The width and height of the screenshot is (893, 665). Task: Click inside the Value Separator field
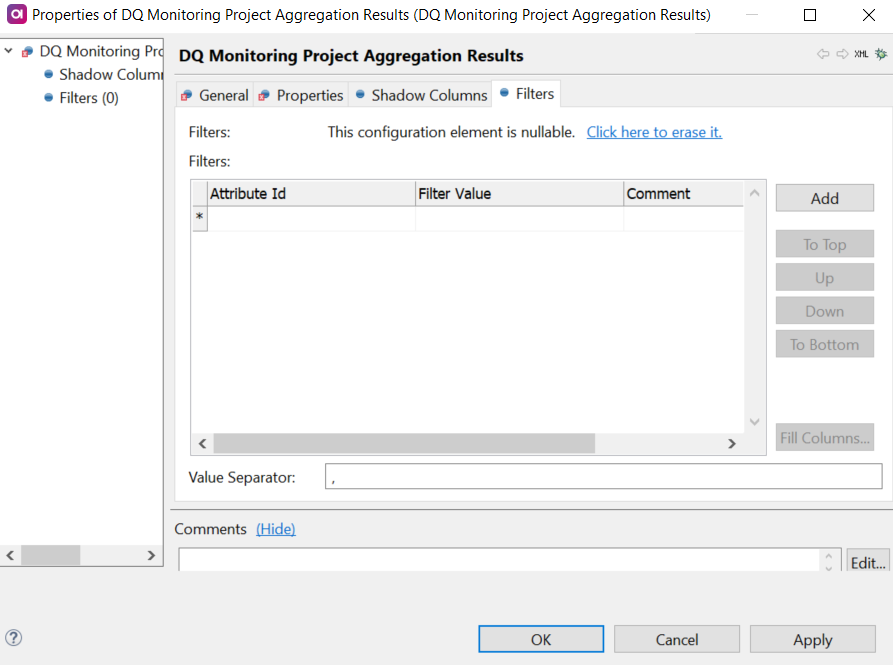coord(600,477)
